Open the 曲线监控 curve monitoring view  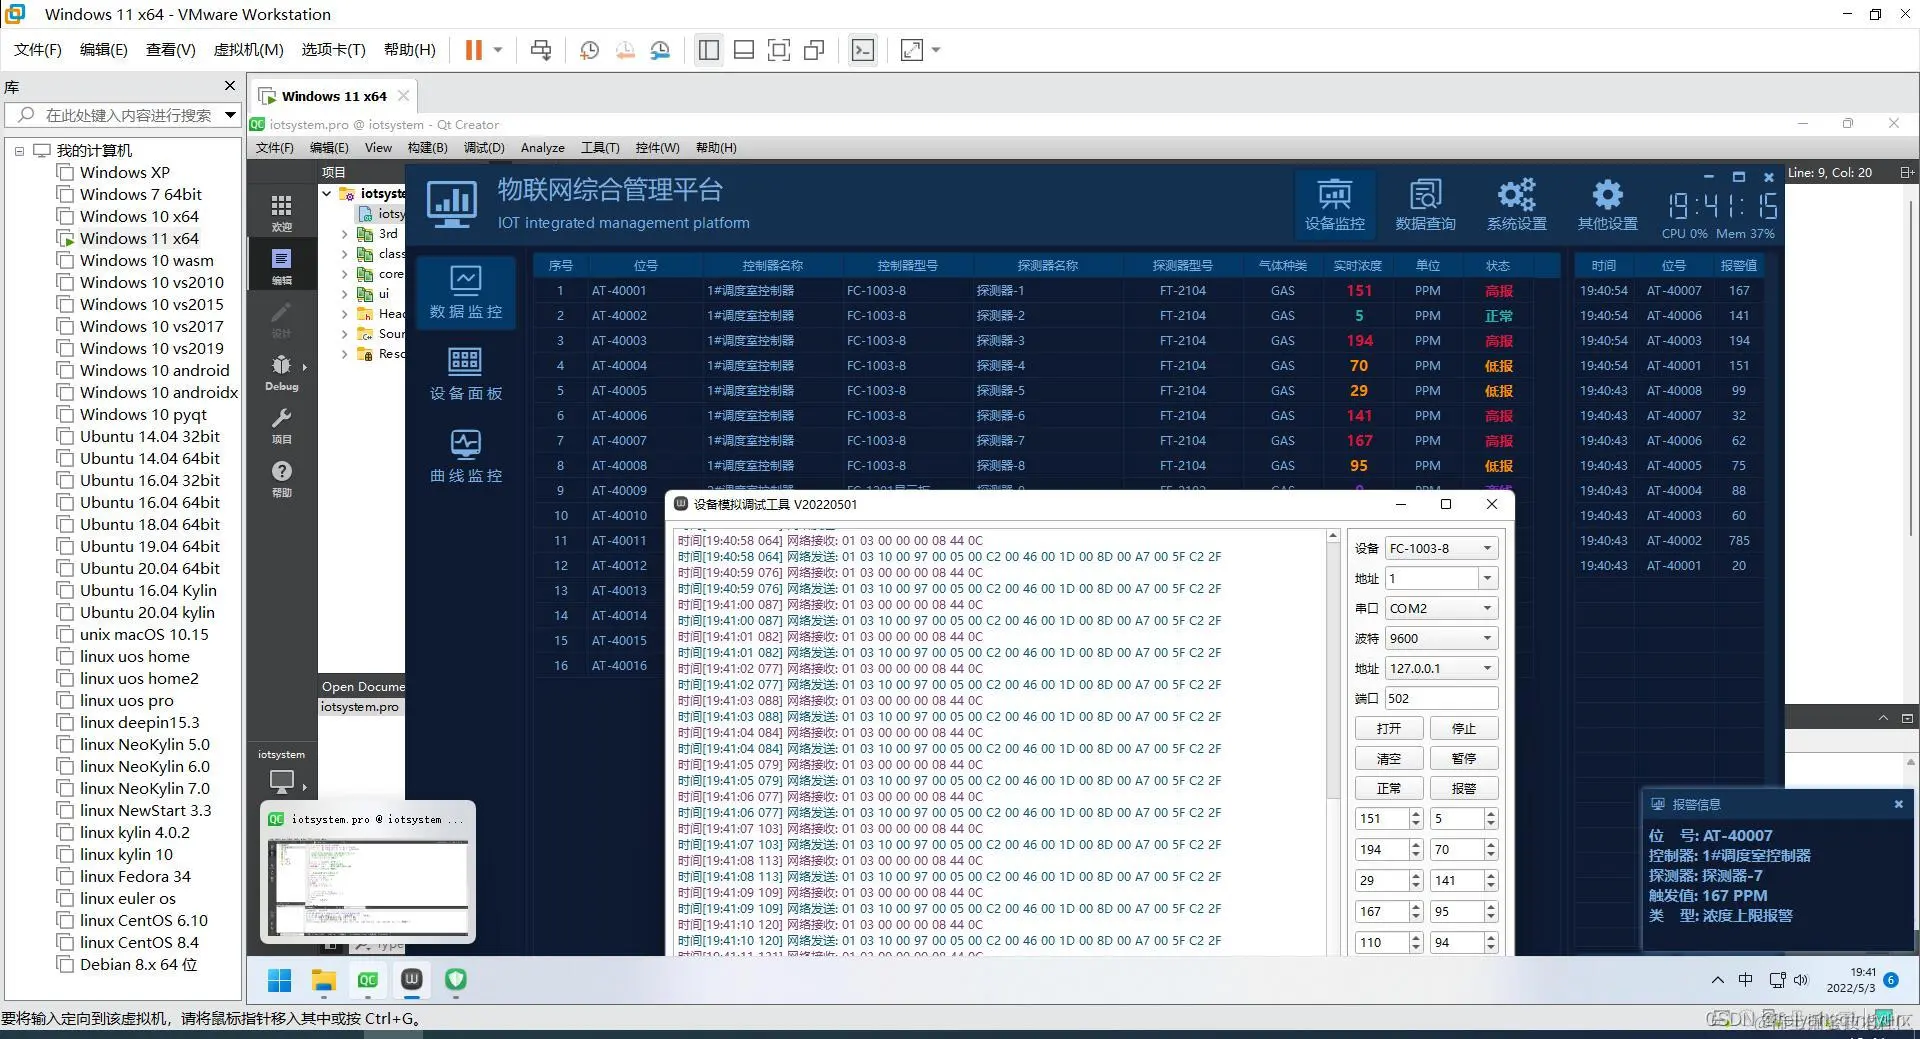(464, 456)
